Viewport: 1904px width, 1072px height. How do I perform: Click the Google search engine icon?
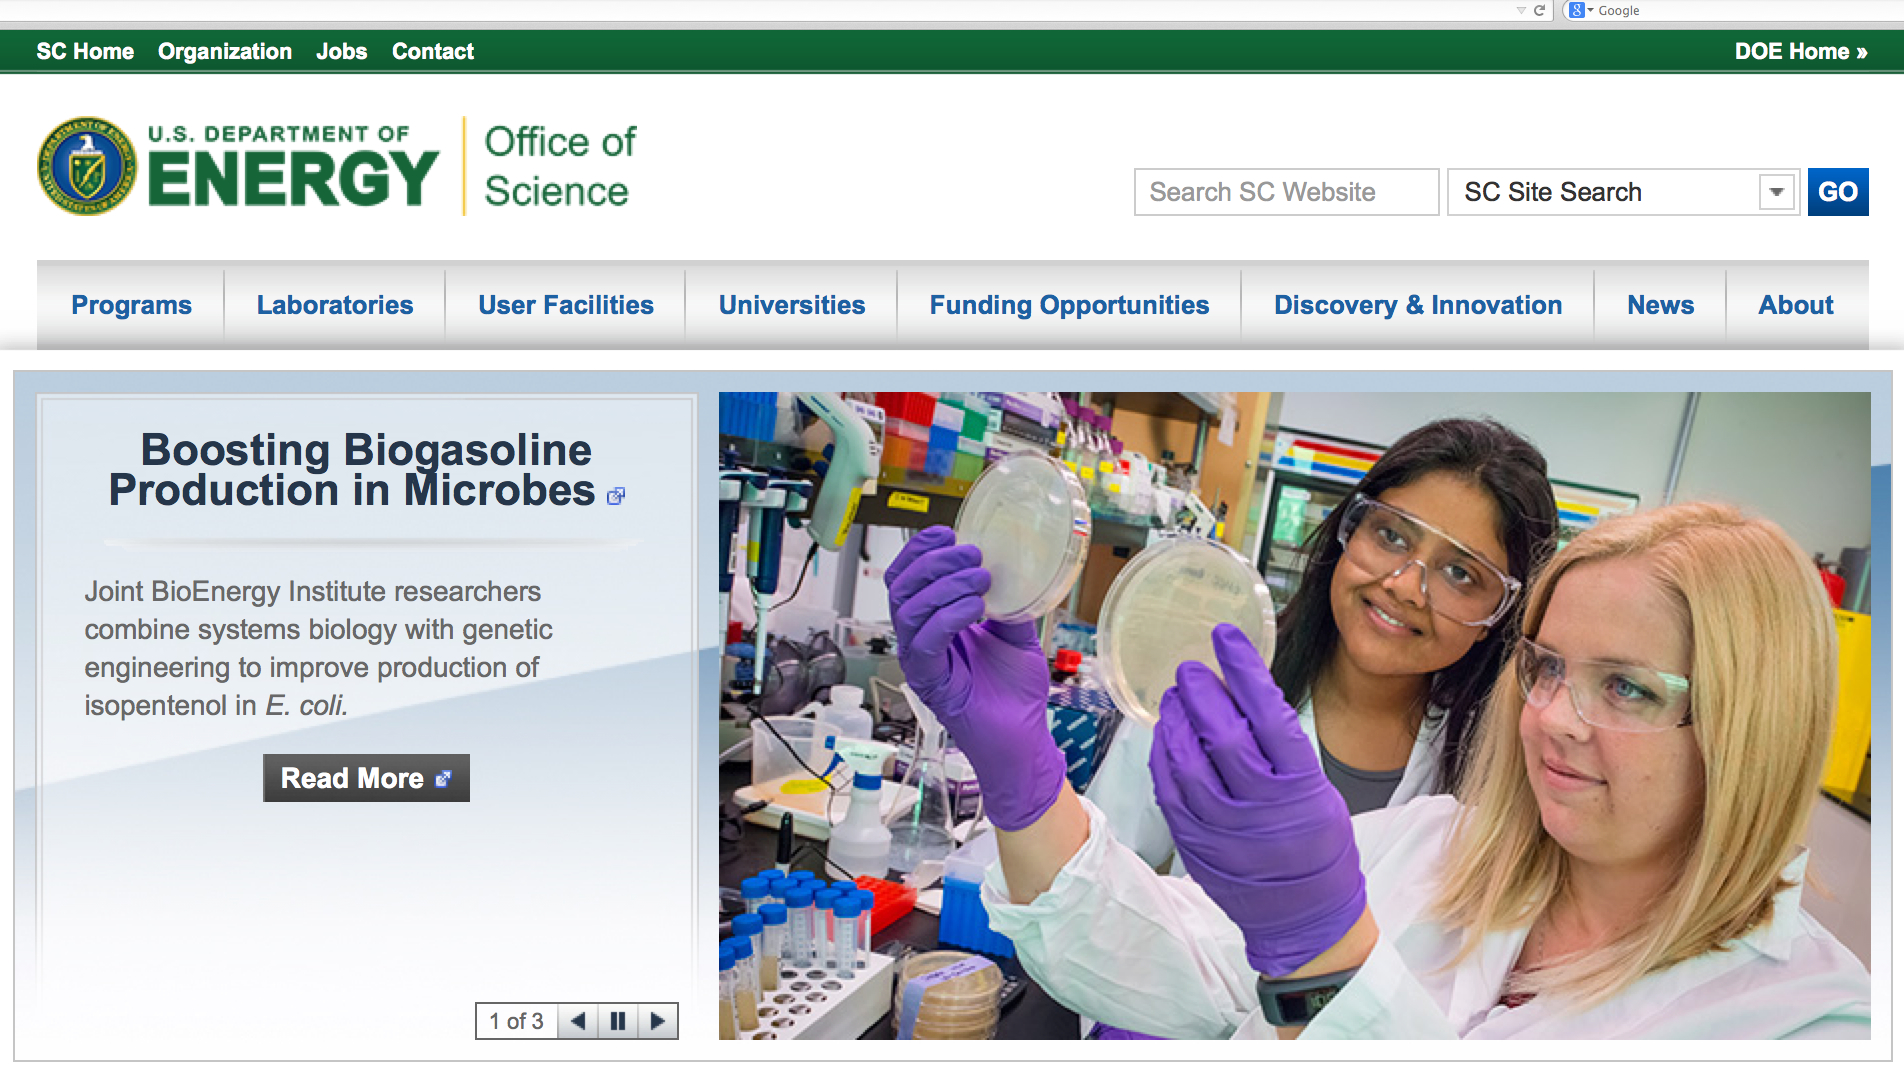(1577, 11)
